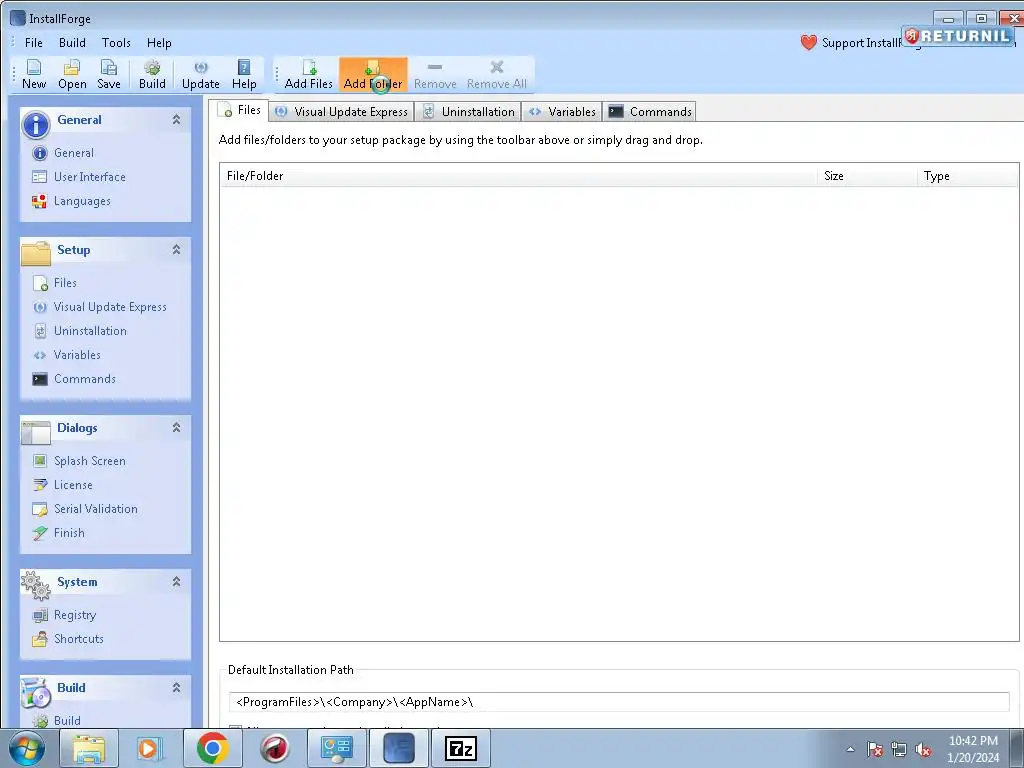Click the Build toolbar icon
Image resolution: width=1024 pixels, height=768 pixels.
click(152, 74)
